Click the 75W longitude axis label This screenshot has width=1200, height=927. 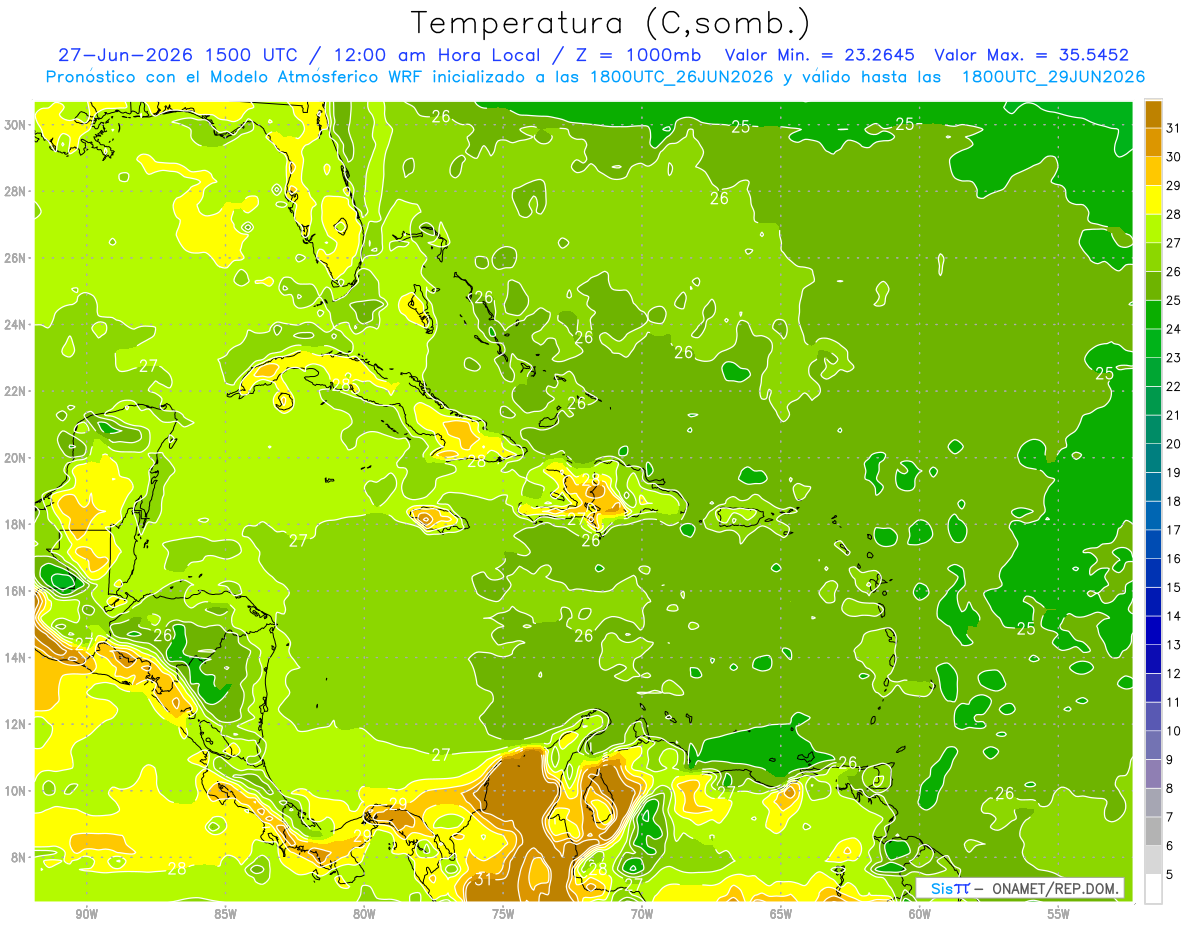(503, 915)
